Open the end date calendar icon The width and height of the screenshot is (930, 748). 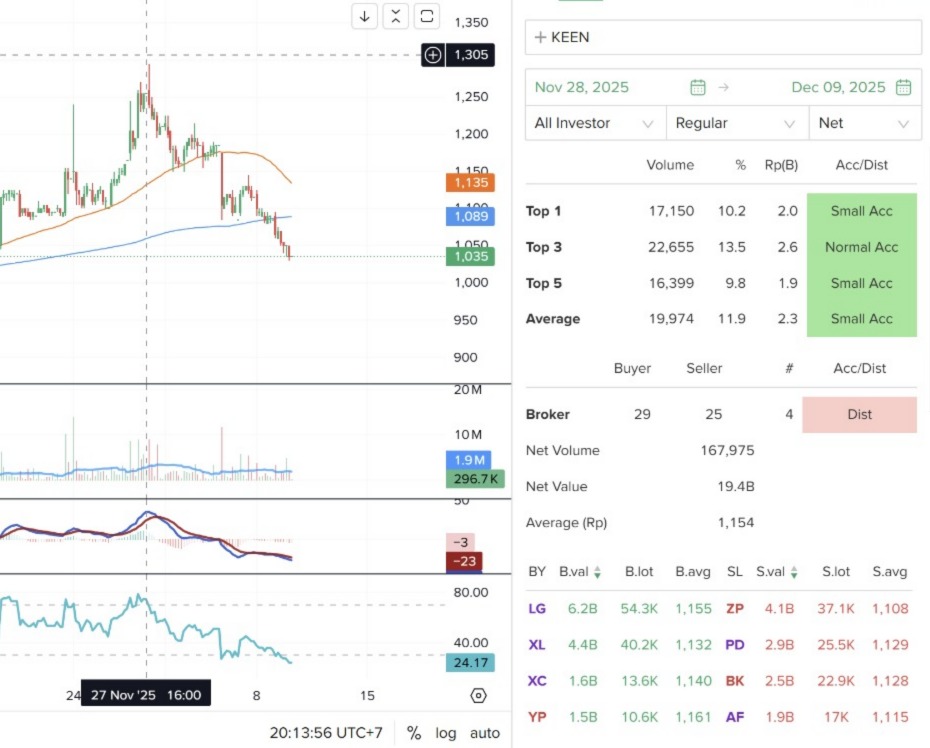[x=903, y=87]
